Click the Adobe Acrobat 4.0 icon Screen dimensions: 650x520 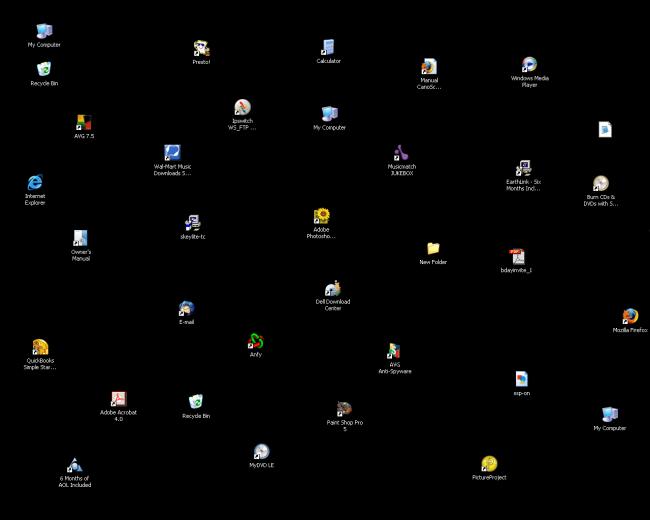[118, 399]
